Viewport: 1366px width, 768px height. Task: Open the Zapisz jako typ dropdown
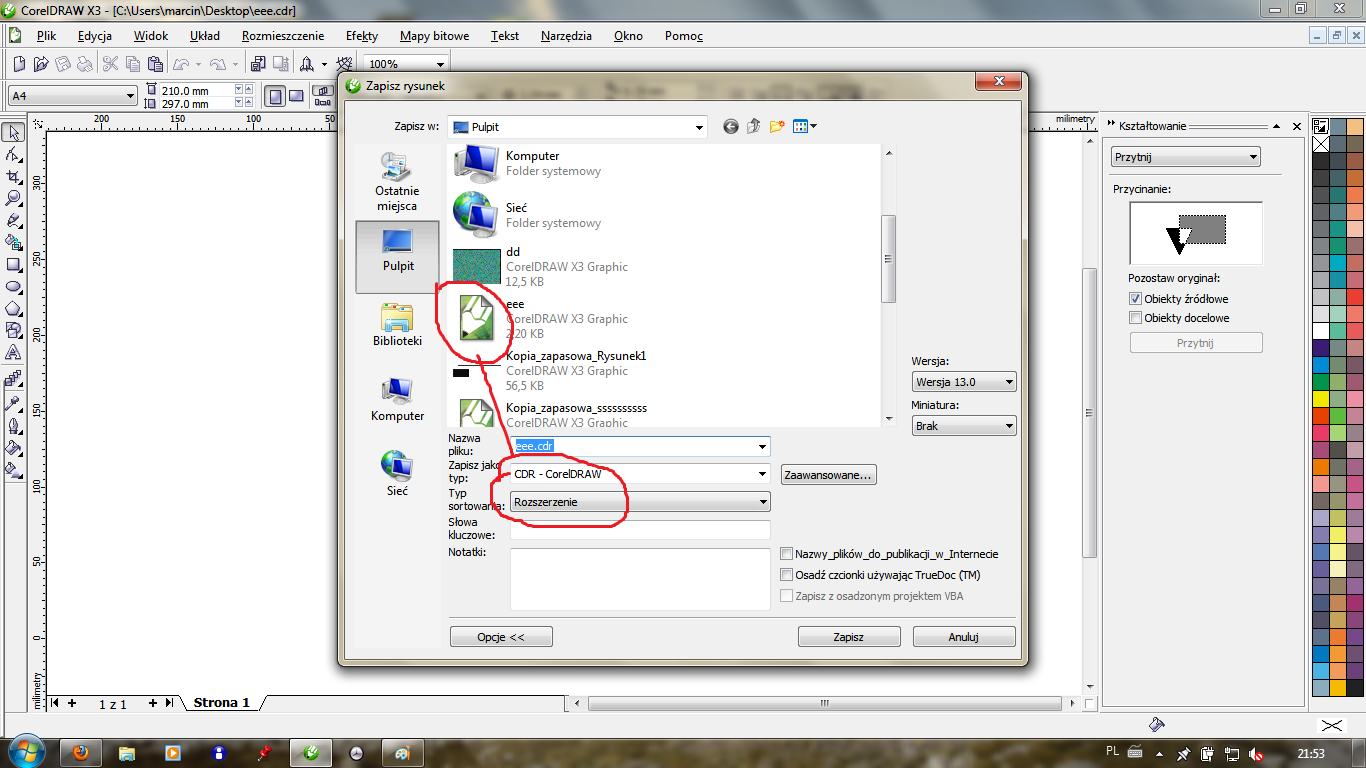coord(640,474)
